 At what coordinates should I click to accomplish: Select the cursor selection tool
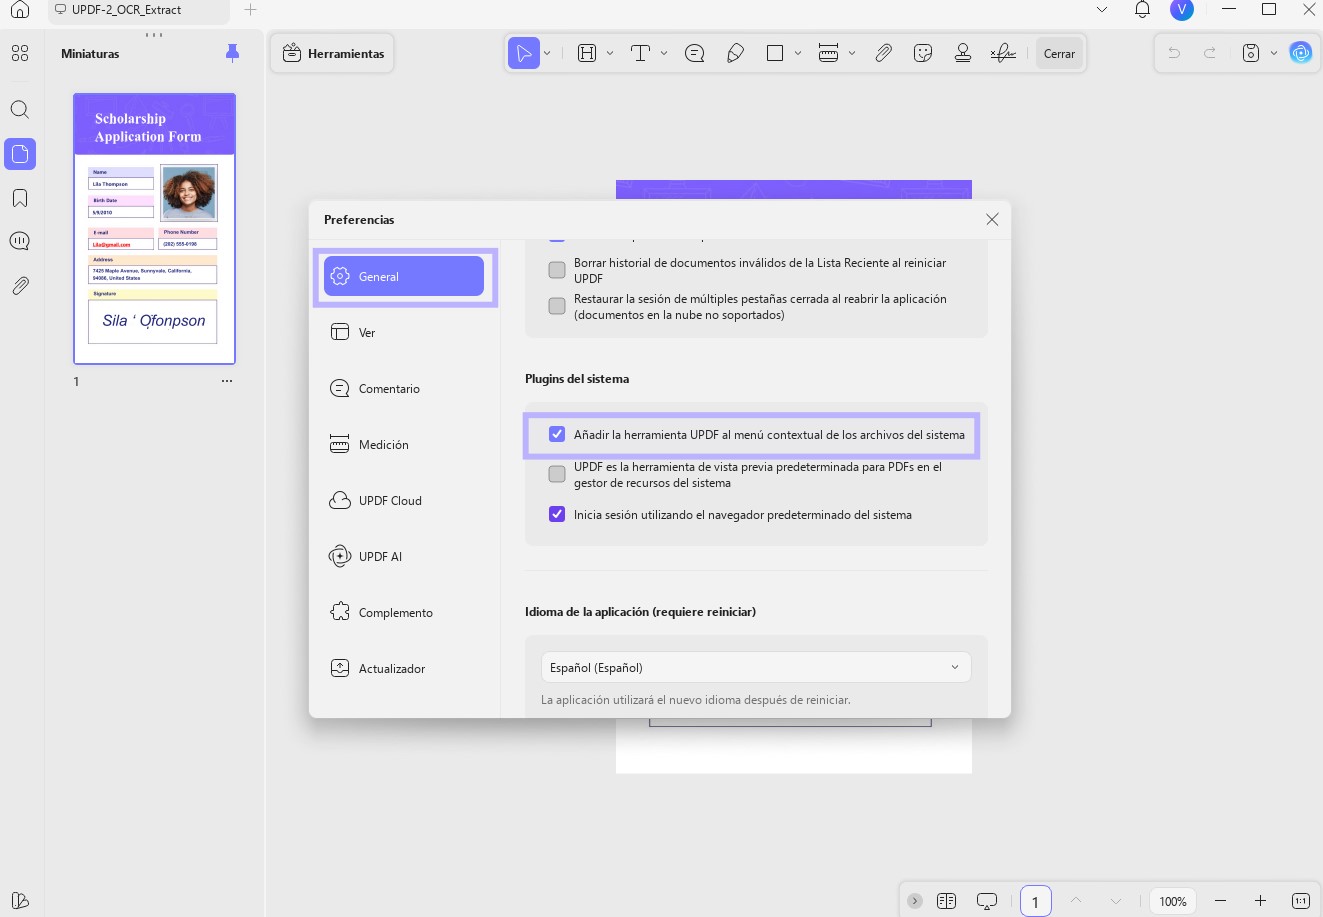(524, 54)
